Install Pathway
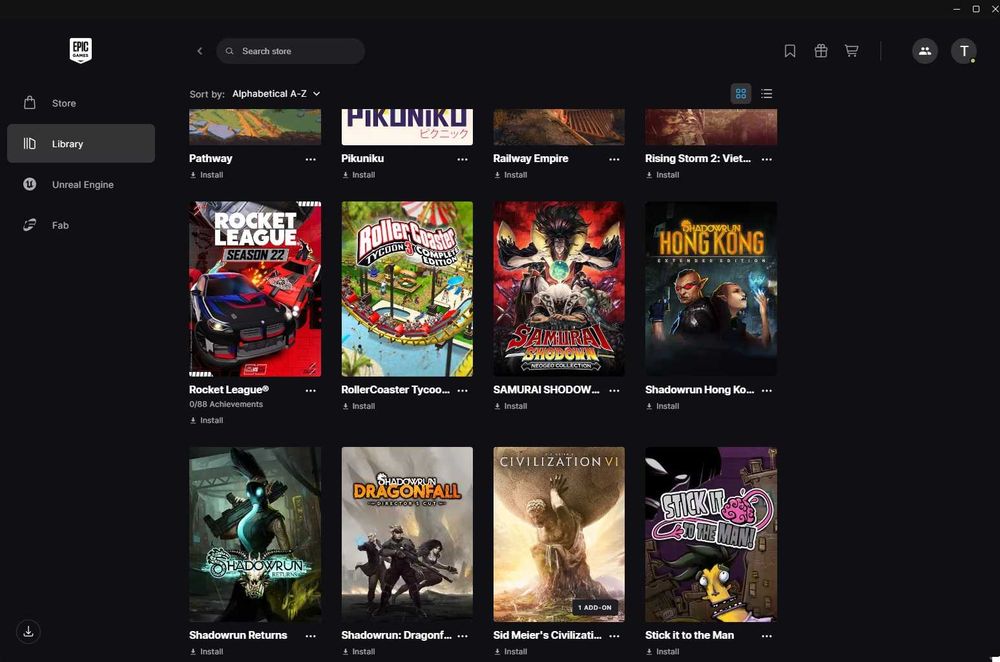This screenshot has width=1000, height=662. 207,175
